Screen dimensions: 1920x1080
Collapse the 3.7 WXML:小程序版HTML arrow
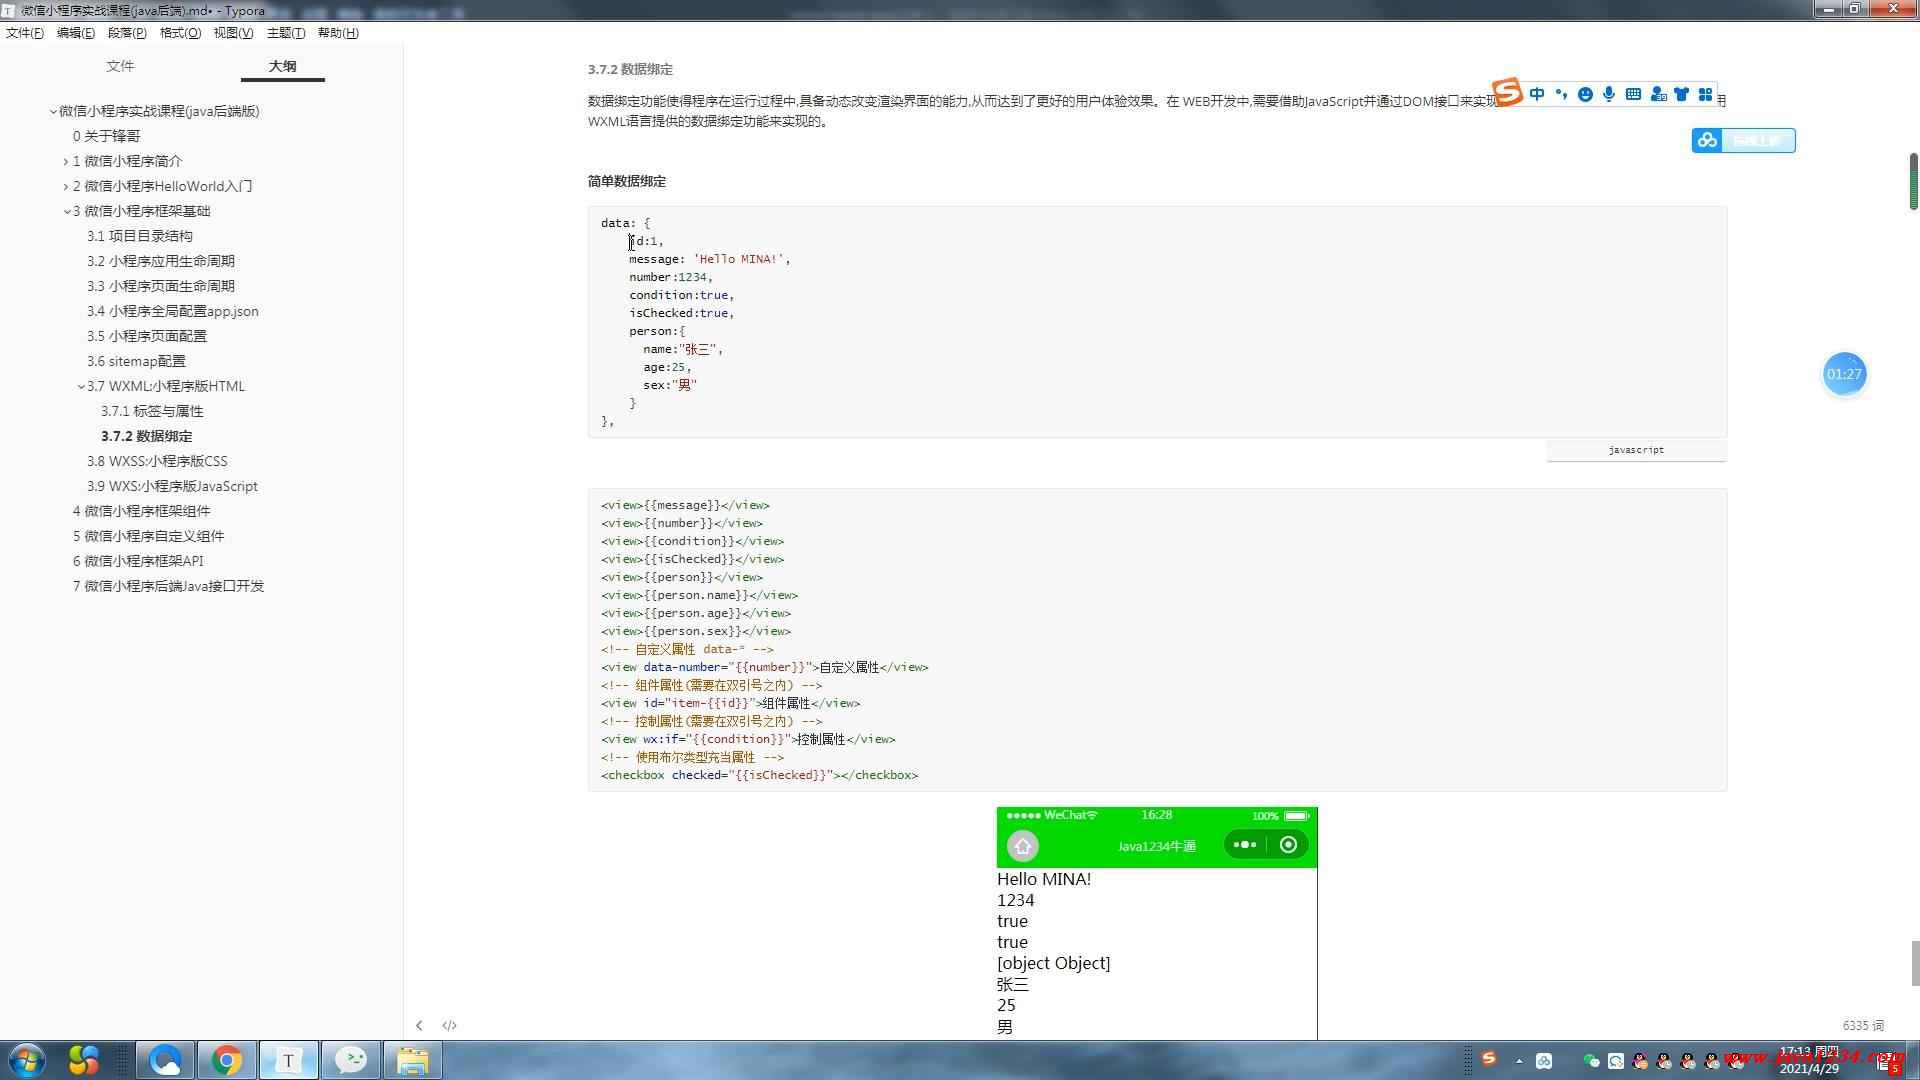pos(81,386)
